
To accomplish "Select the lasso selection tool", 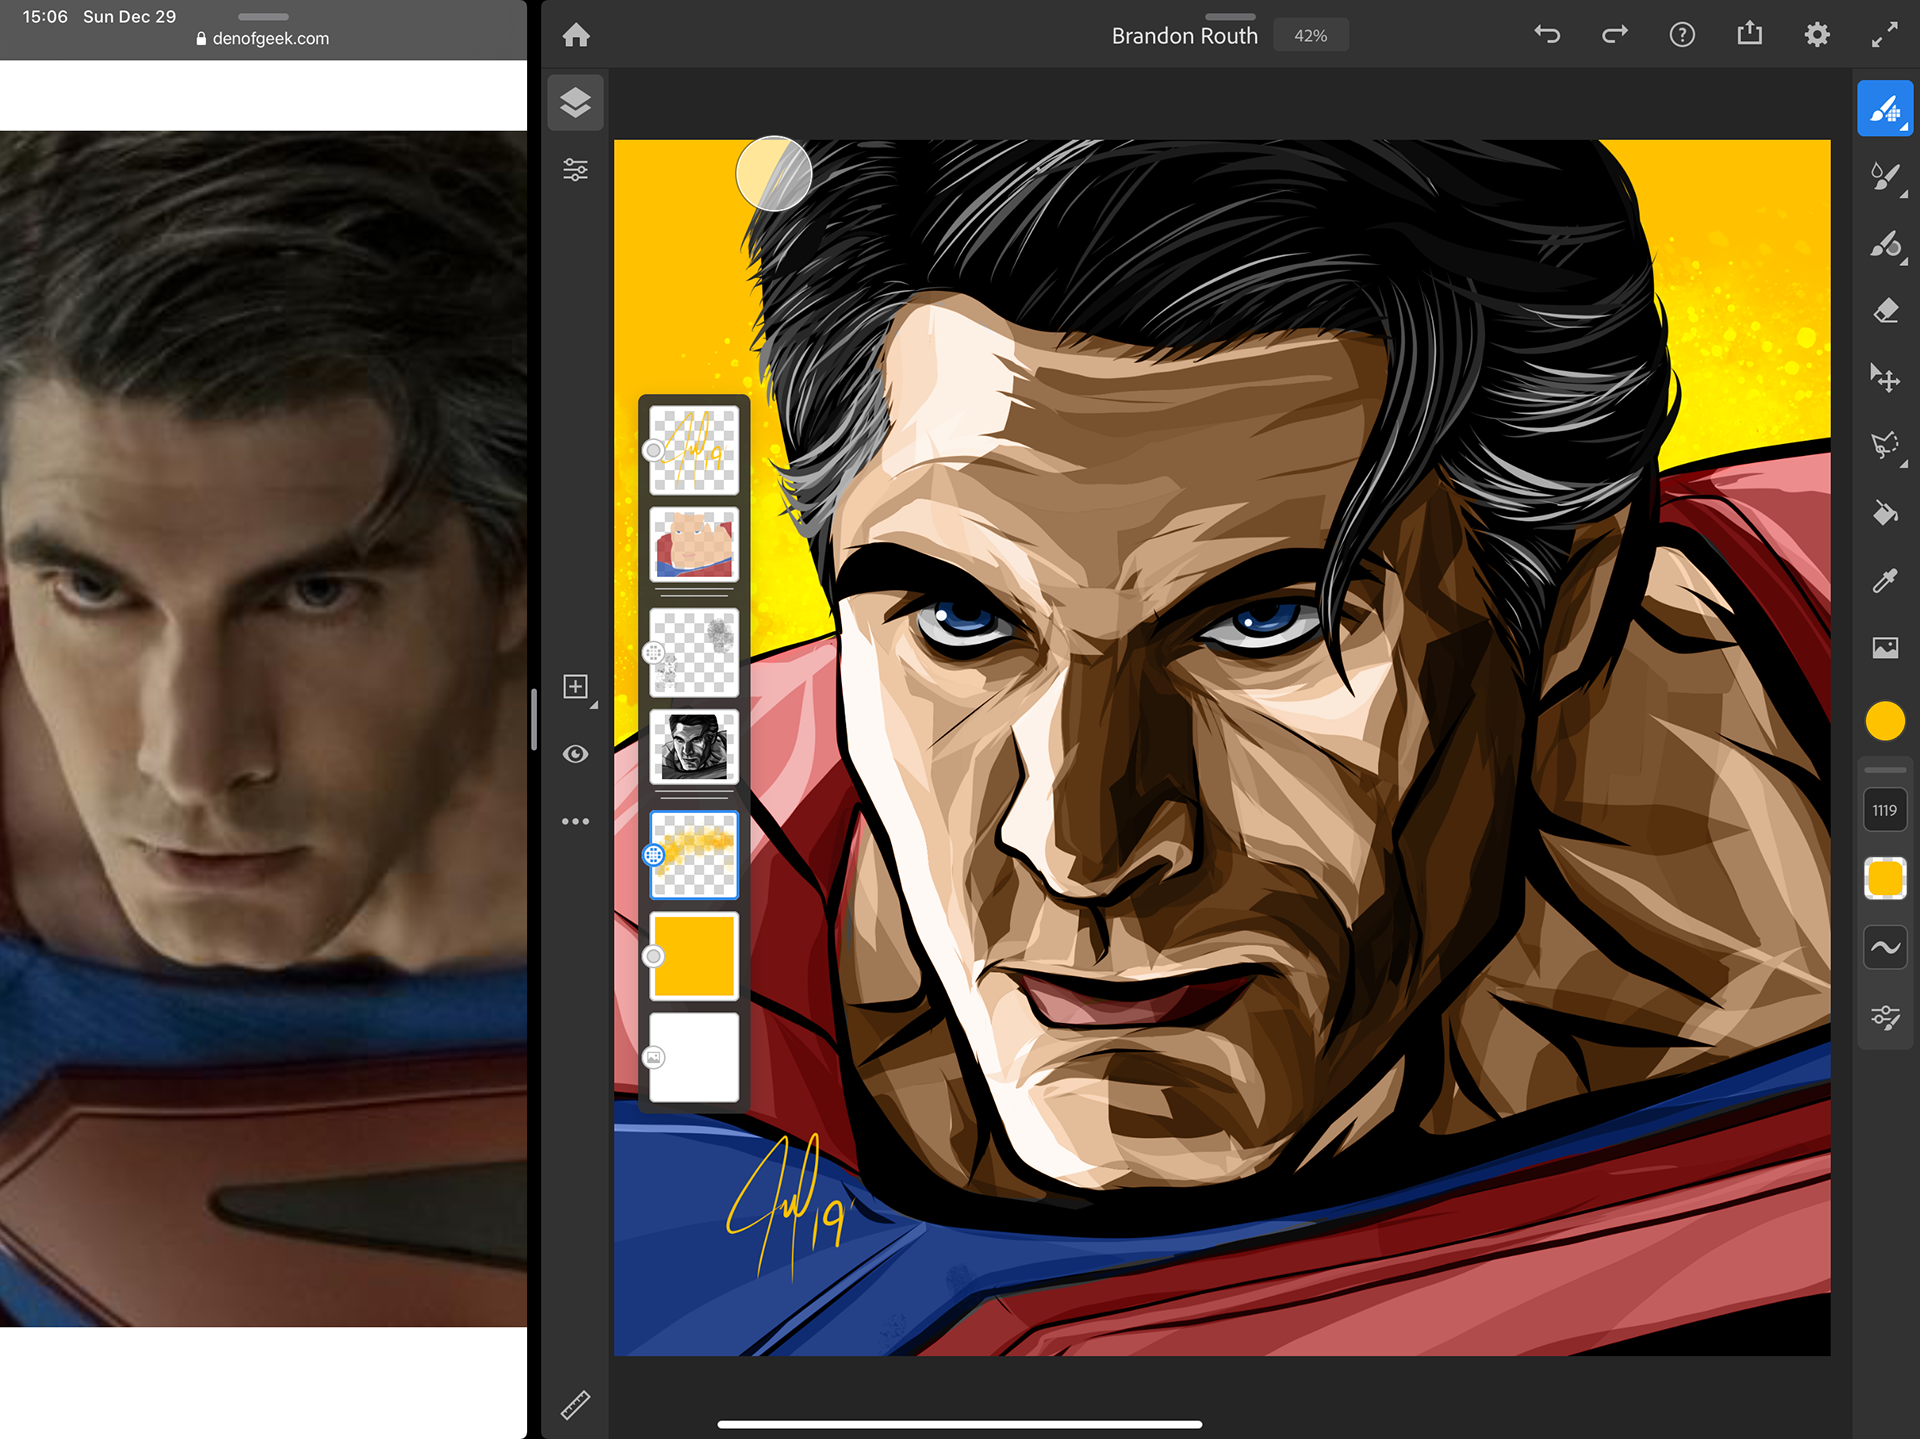I will pos(1885,446).
